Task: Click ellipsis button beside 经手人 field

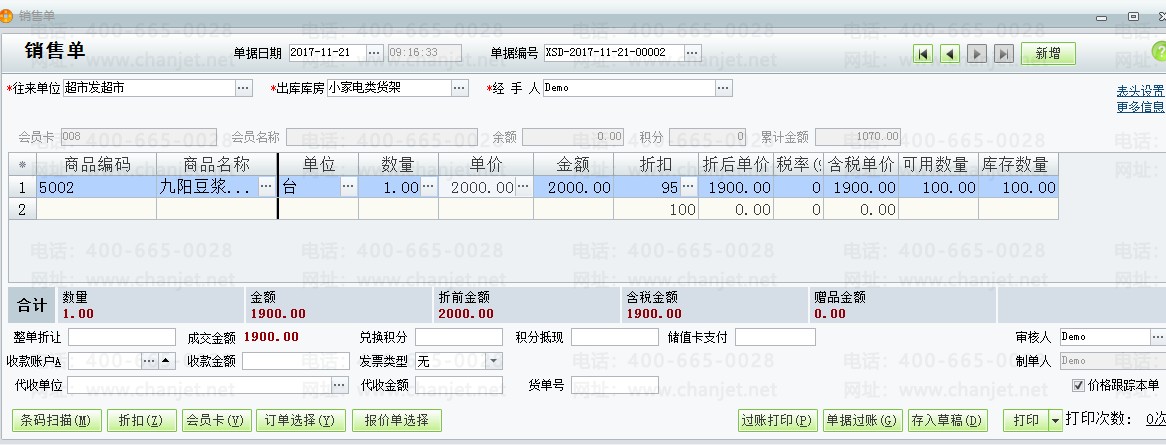Action: click(x=724, y=88)
